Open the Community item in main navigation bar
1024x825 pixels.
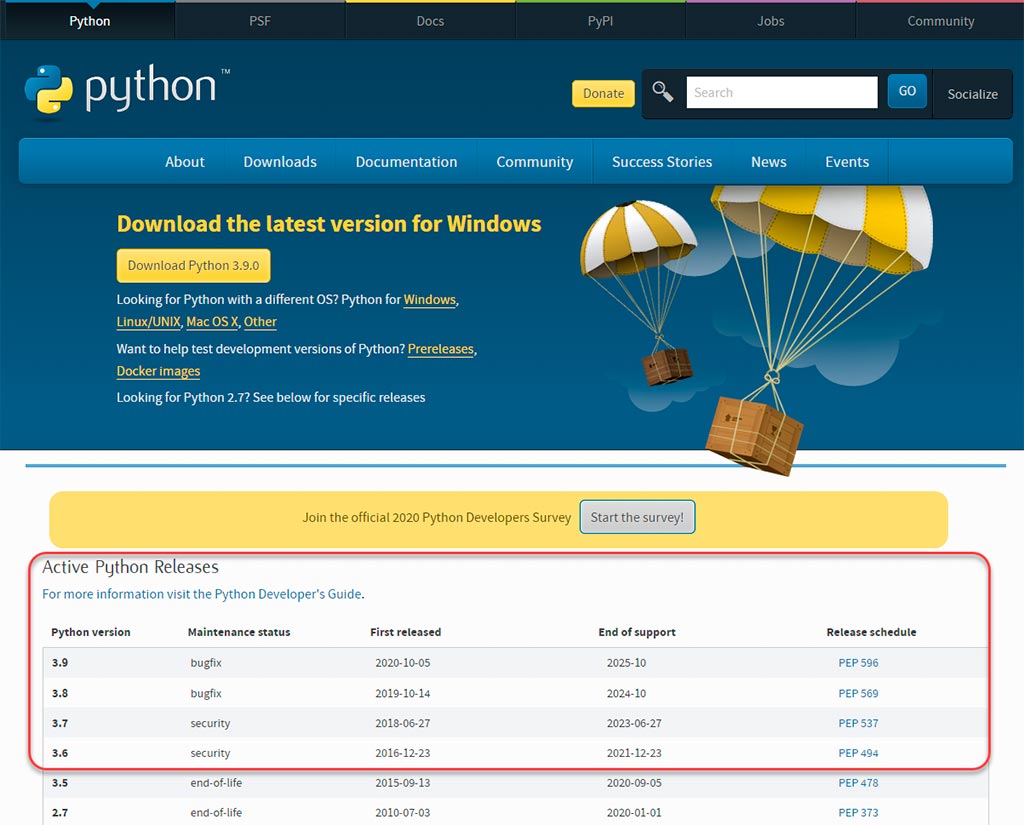[535, 162]
